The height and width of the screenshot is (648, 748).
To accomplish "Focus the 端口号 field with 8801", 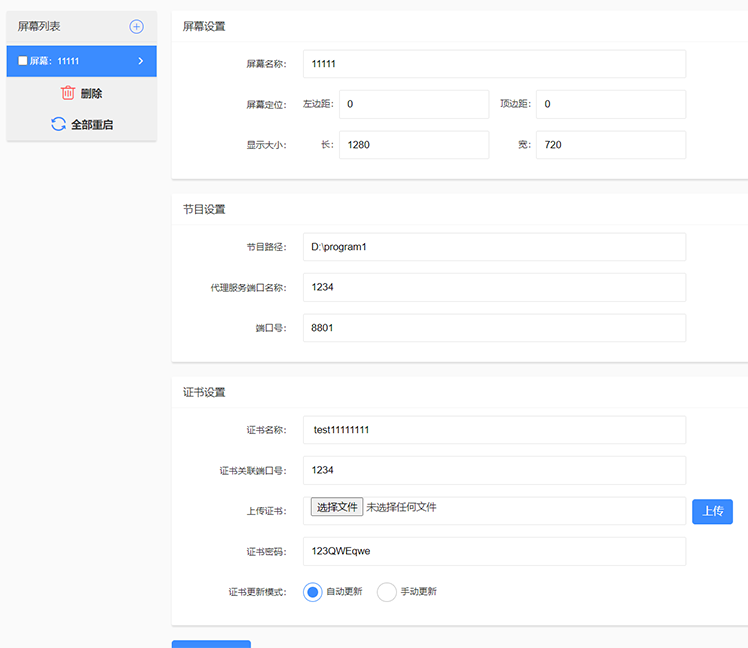I will (494, 328).
